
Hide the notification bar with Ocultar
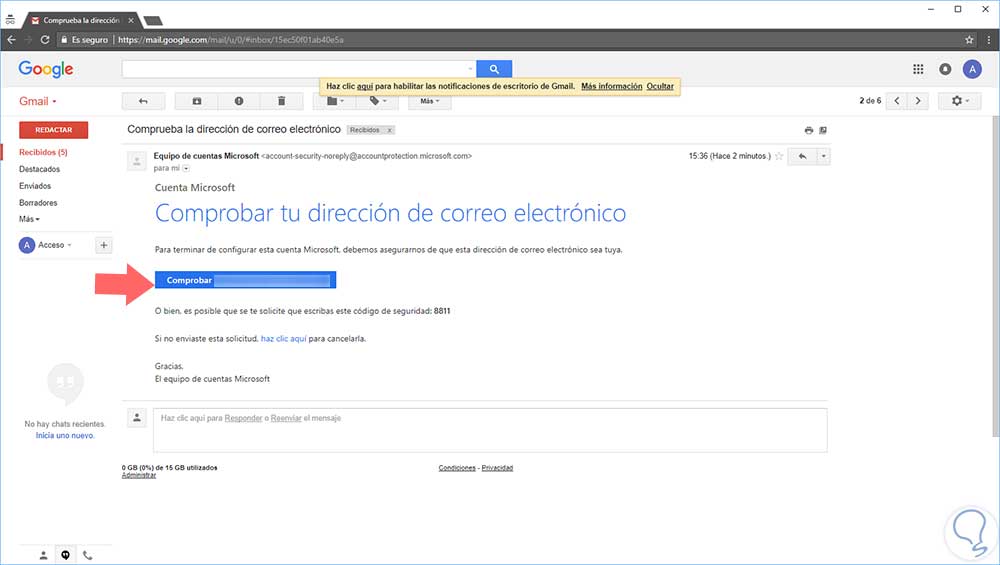tap(660, 86)
